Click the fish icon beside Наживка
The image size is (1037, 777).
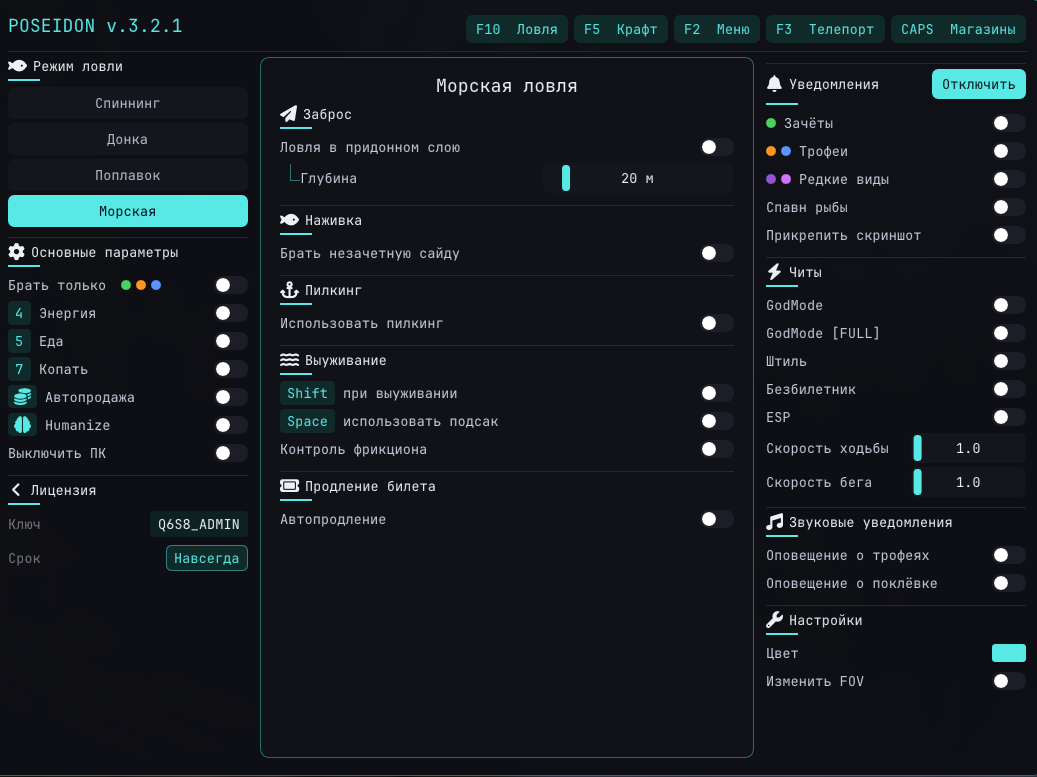[x=289, y=220]
